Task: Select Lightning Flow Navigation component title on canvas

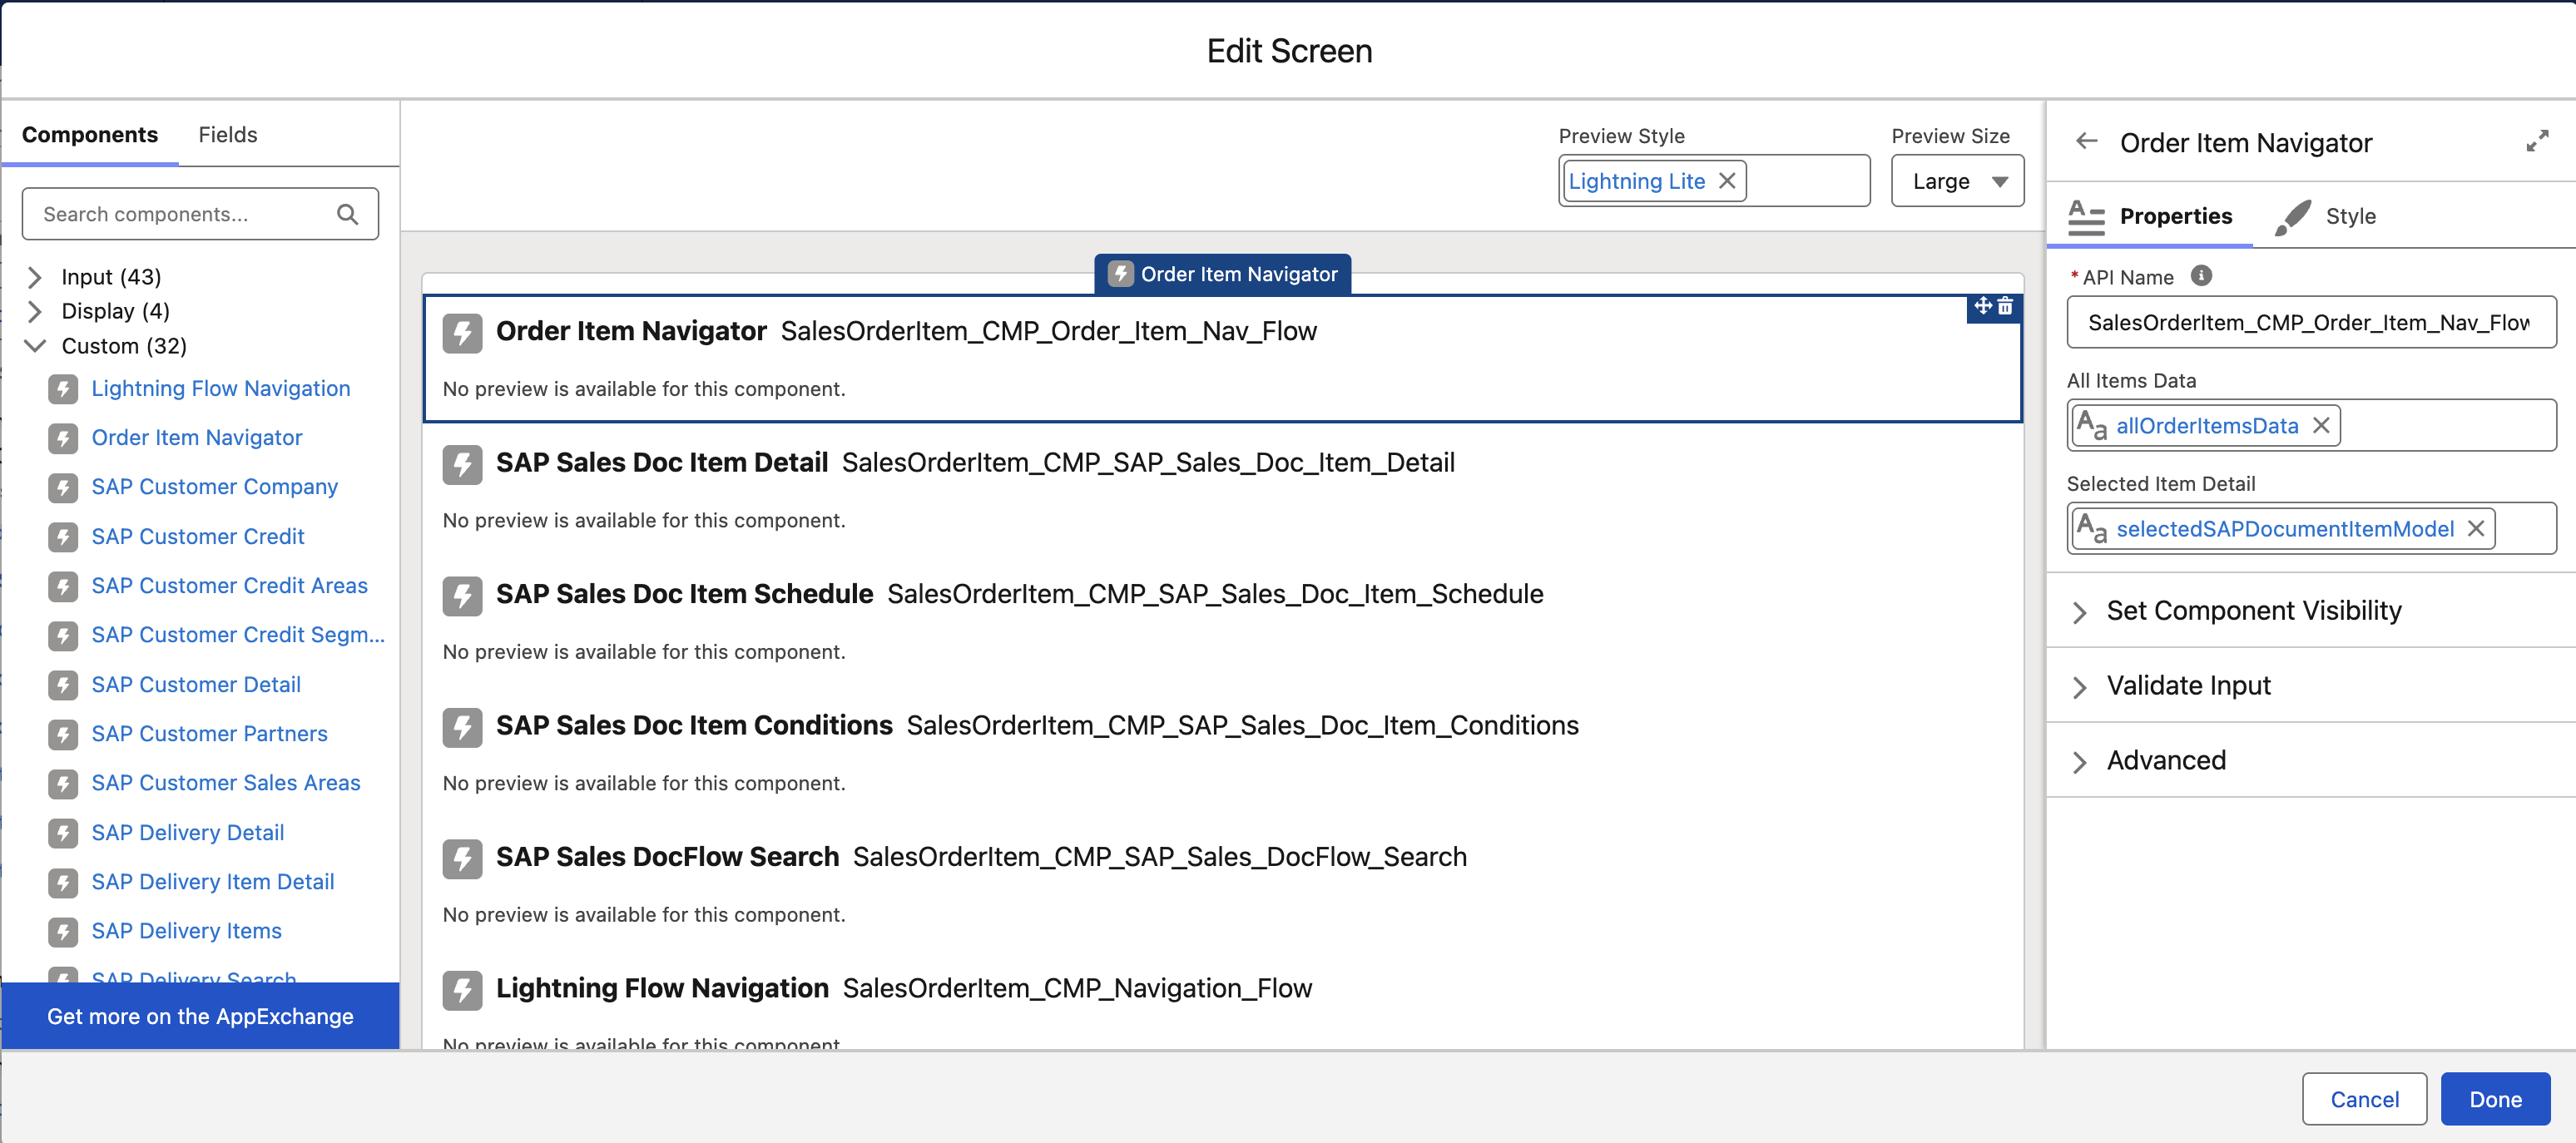Action: pos(662,988)
